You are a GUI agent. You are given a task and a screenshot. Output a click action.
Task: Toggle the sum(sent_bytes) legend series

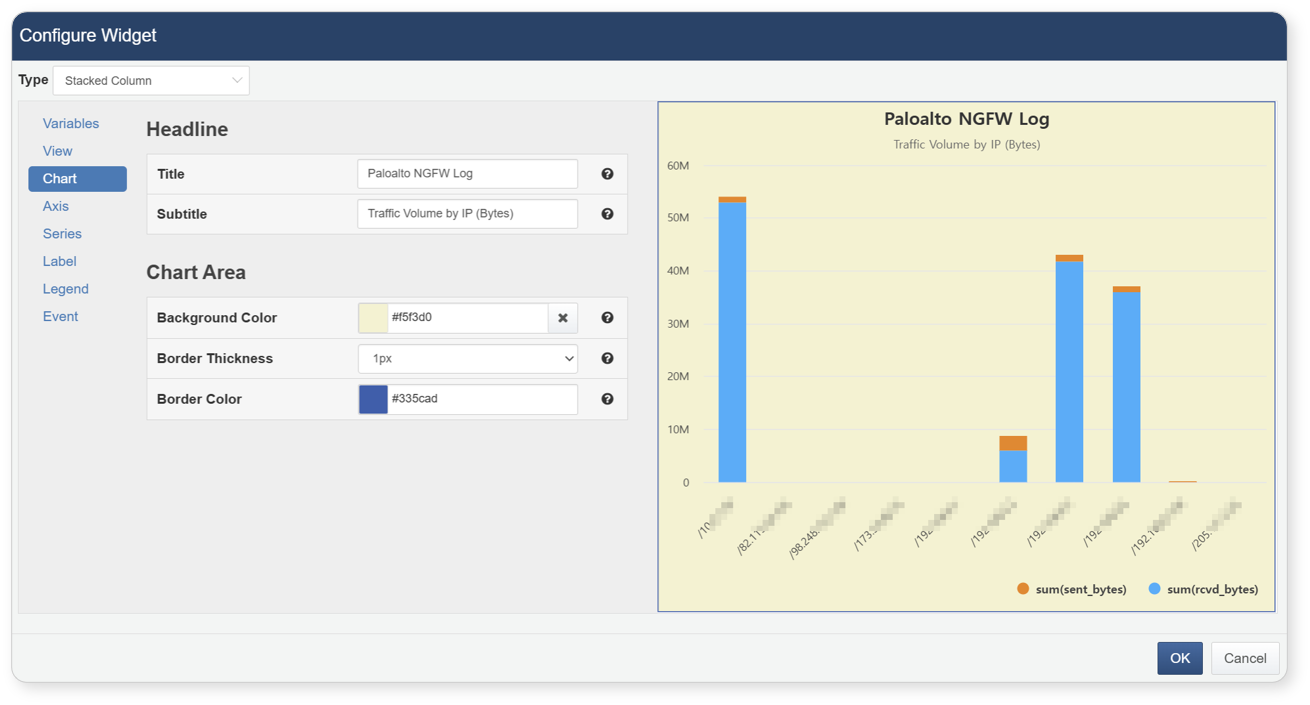click(x=1071, y=589)
